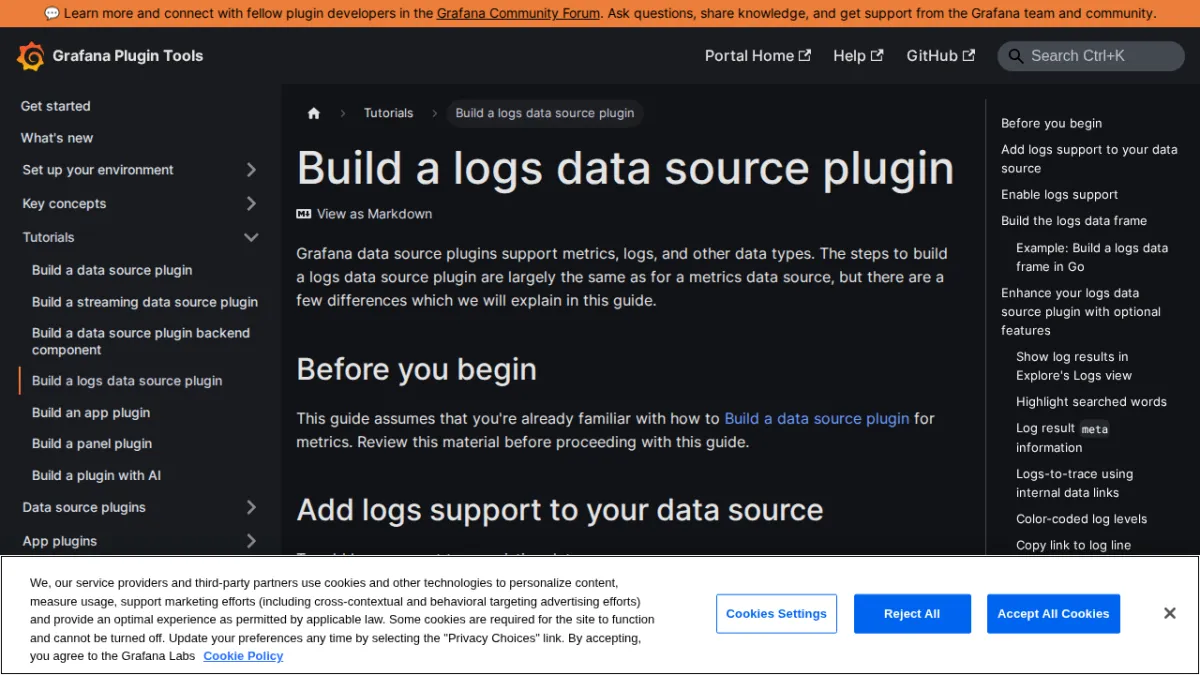Select Build a logs data source plugin sidebar item
1200x675 pixels.
[127, 381]
